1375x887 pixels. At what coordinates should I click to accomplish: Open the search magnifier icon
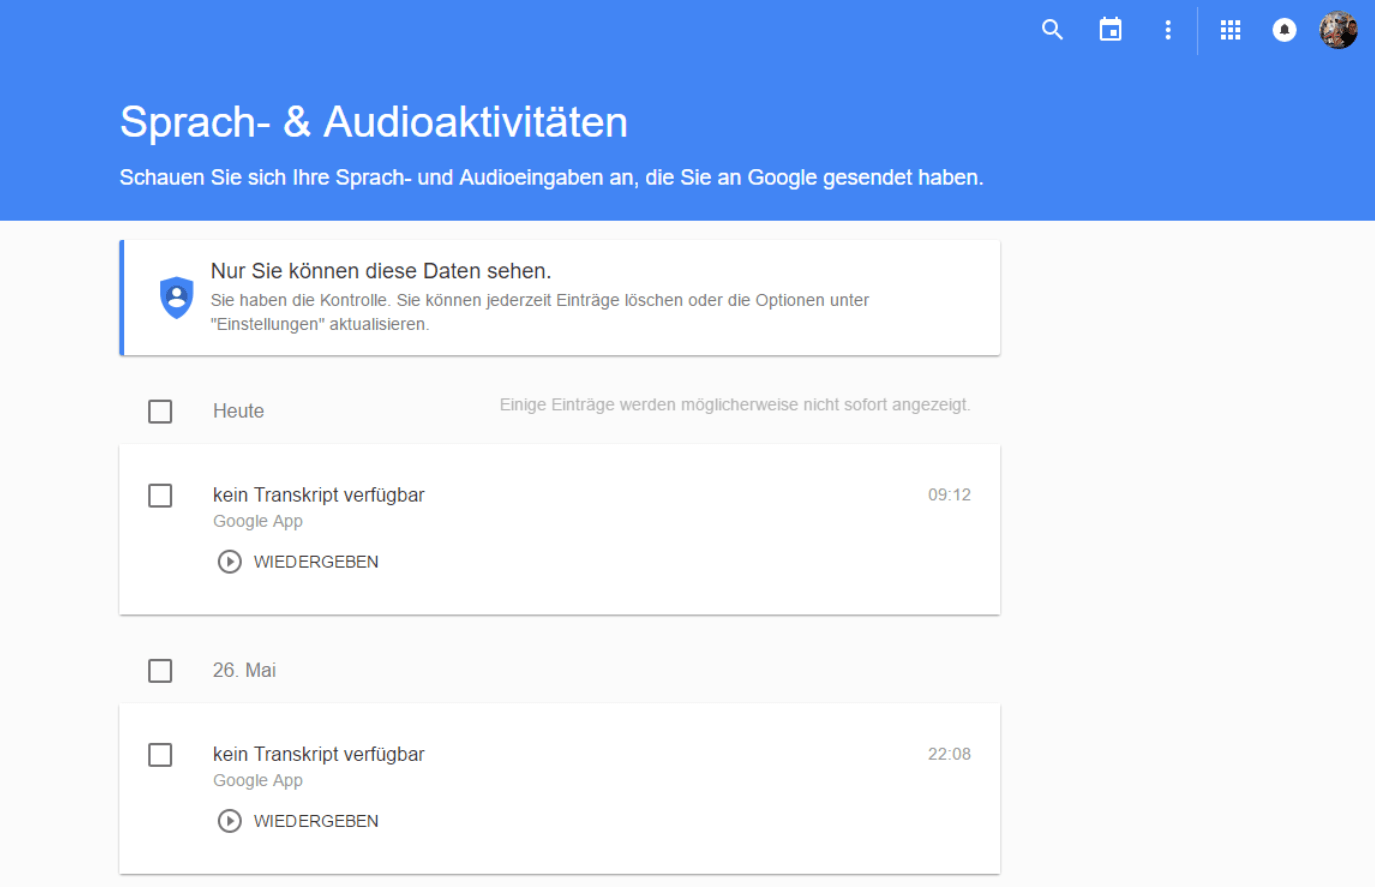(x=1052, y=30)
